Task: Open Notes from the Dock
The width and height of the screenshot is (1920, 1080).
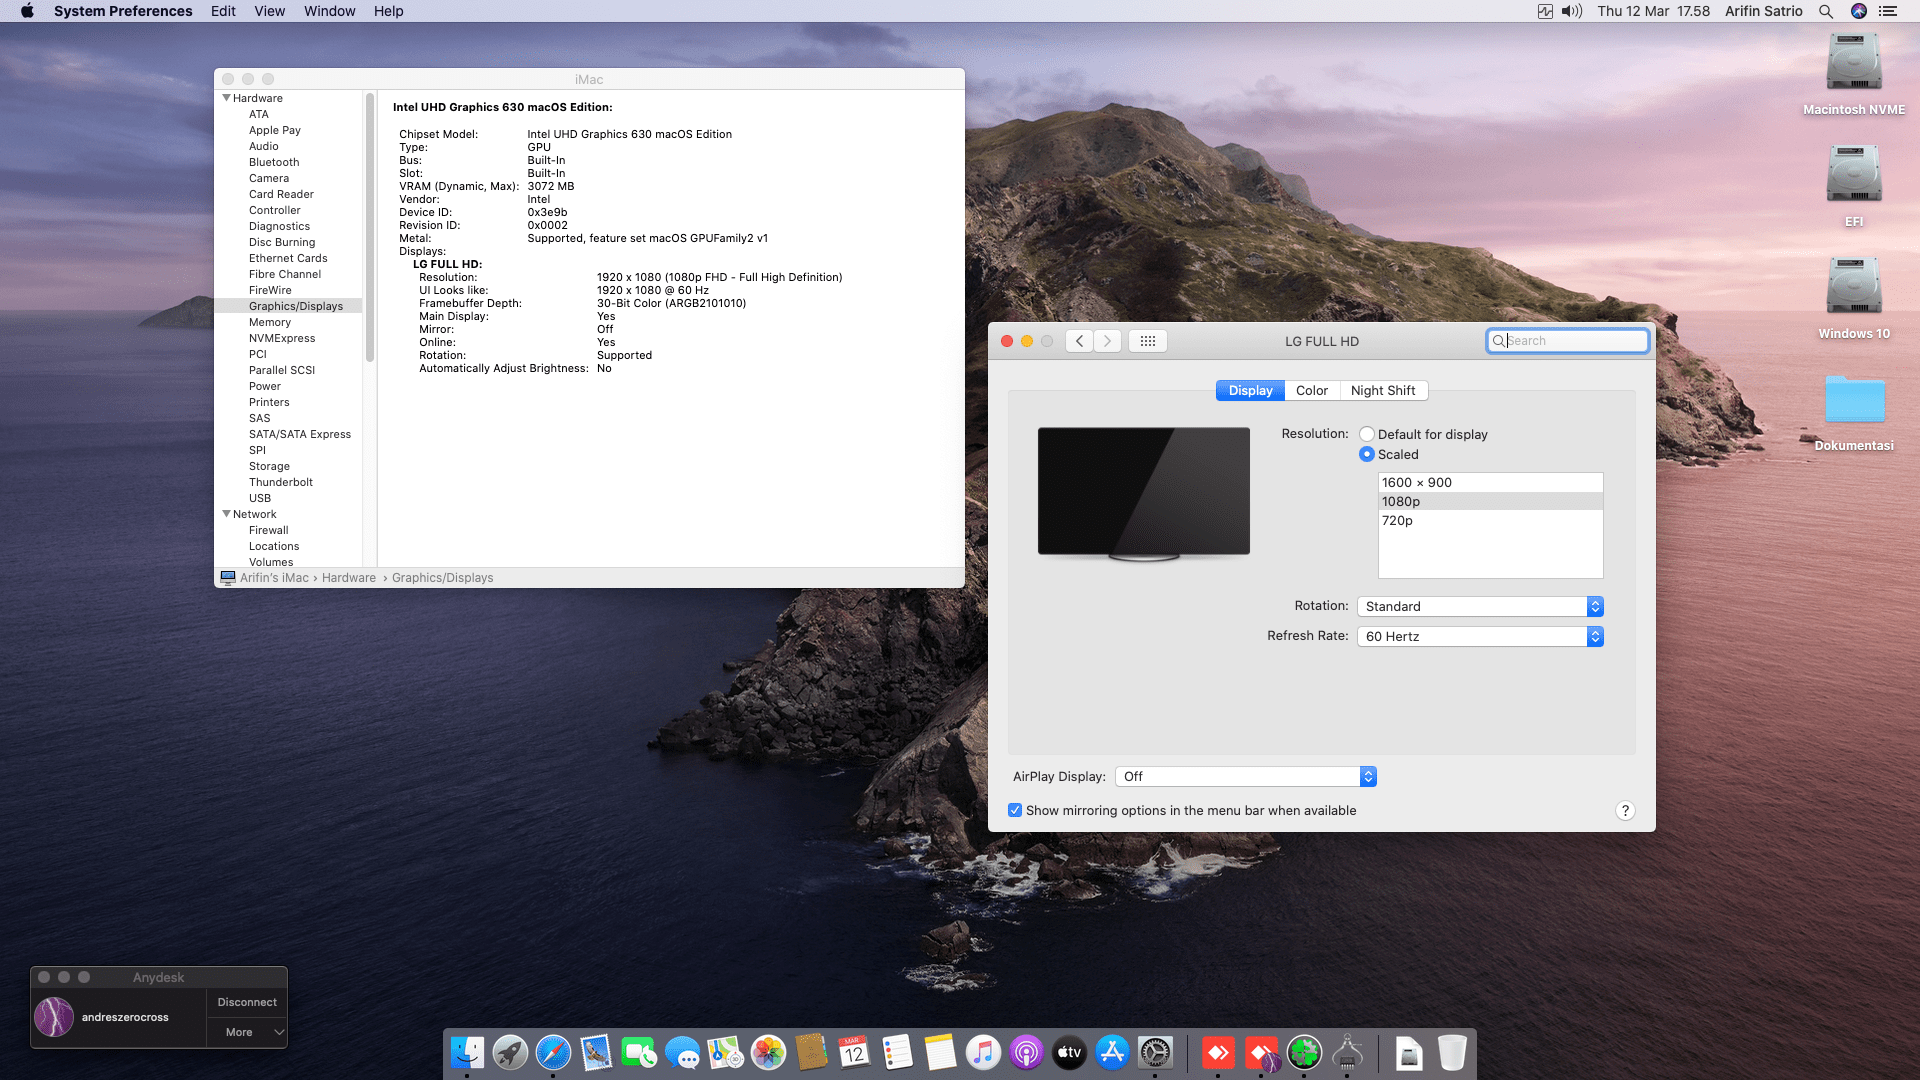Action: point(940,1053)
